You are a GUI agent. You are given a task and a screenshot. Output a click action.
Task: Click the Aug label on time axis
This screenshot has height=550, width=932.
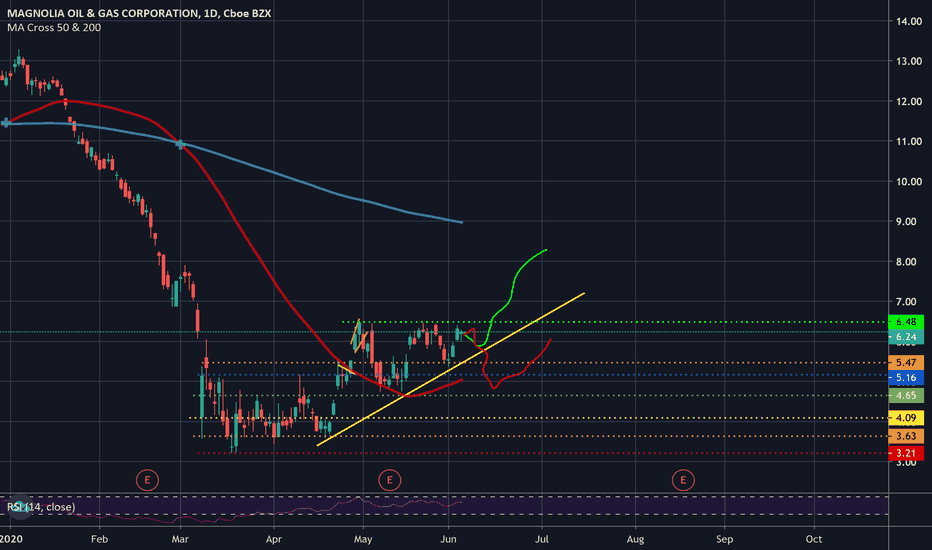click(635, 539)
